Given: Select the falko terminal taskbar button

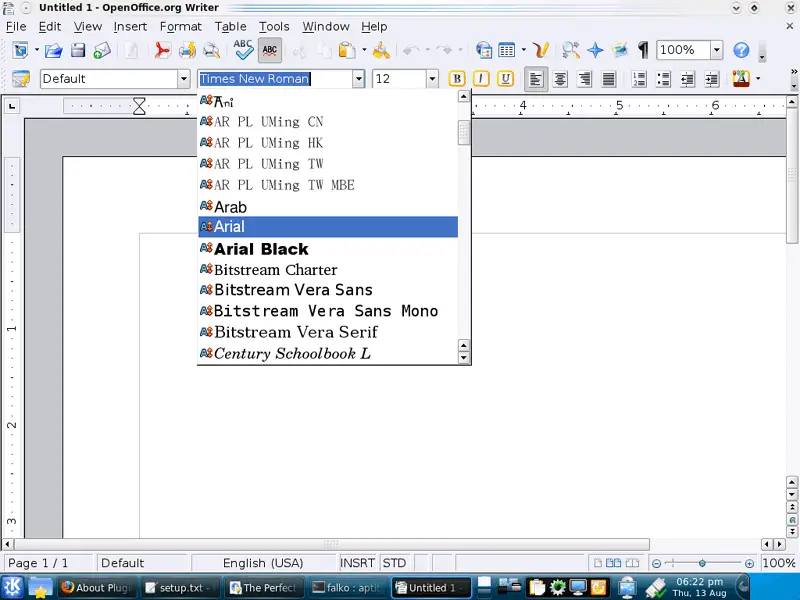Looking at the screenshot, I should 347,588.
